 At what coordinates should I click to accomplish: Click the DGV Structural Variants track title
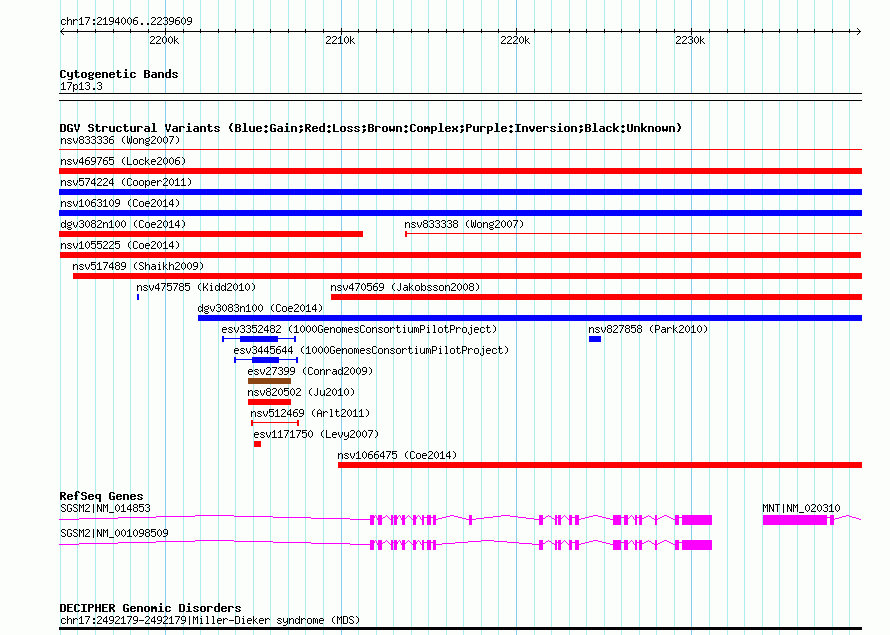point(371,128)
